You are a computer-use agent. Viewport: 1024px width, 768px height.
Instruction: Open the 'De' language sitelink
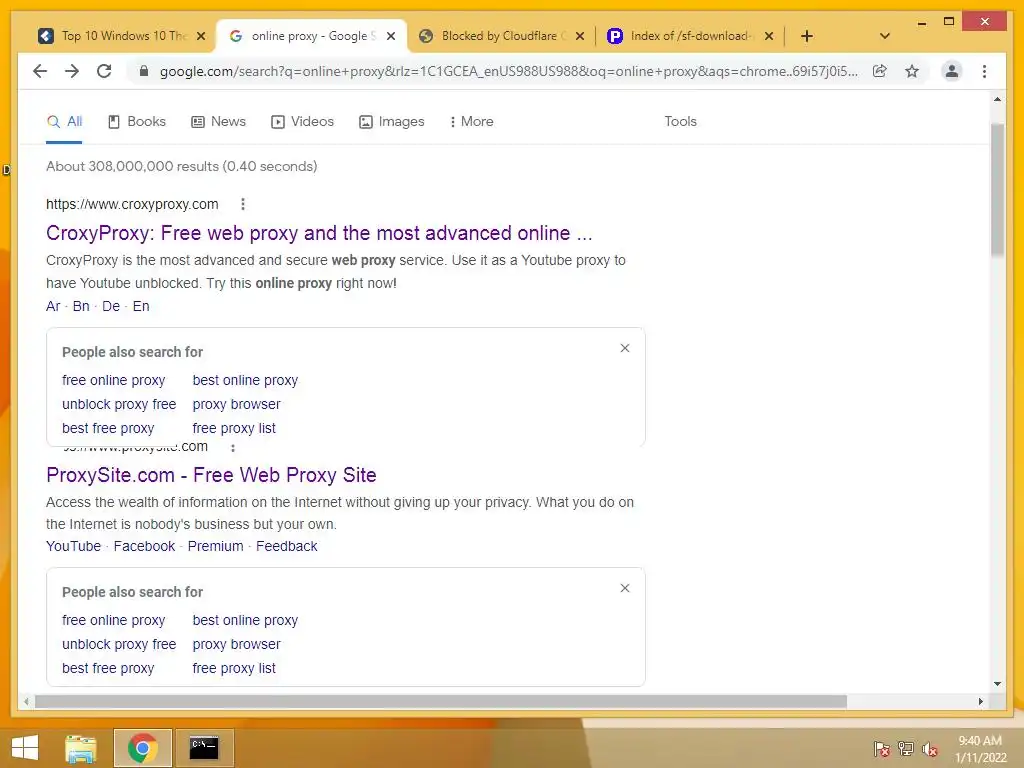[111, 306]
